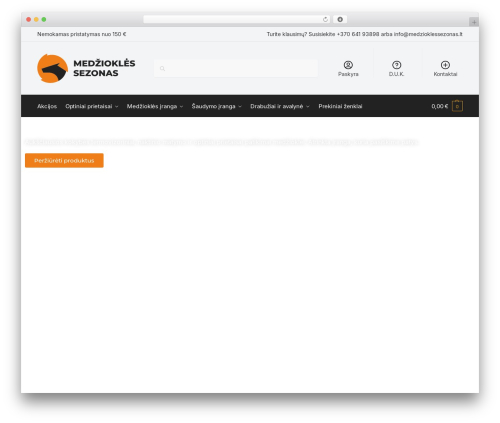500x423 pixels.
Task: Click the D.U.K. label
Action: click(x=396, y=74)
